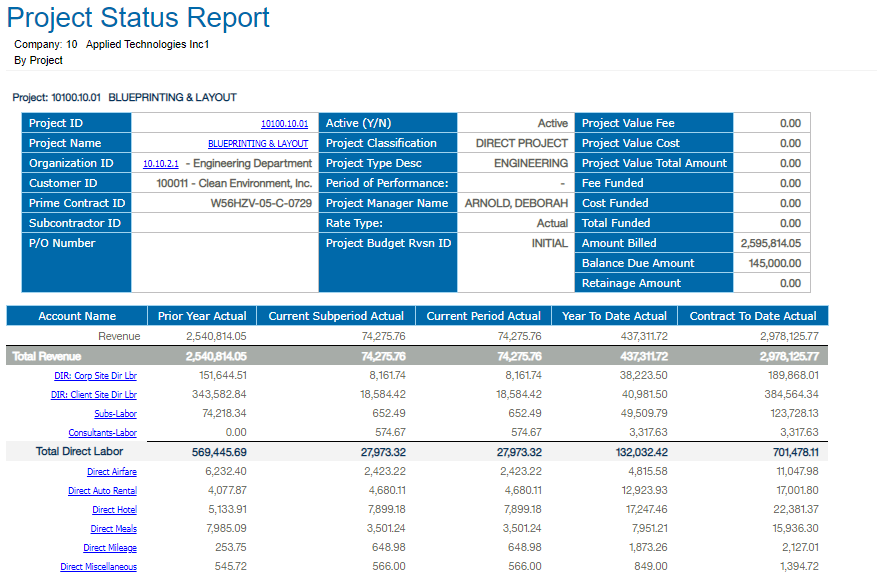Viewport: 877px width, 580px height.
Task: Click the Year To Date Actual header
Action: click(x=613, y=316)
